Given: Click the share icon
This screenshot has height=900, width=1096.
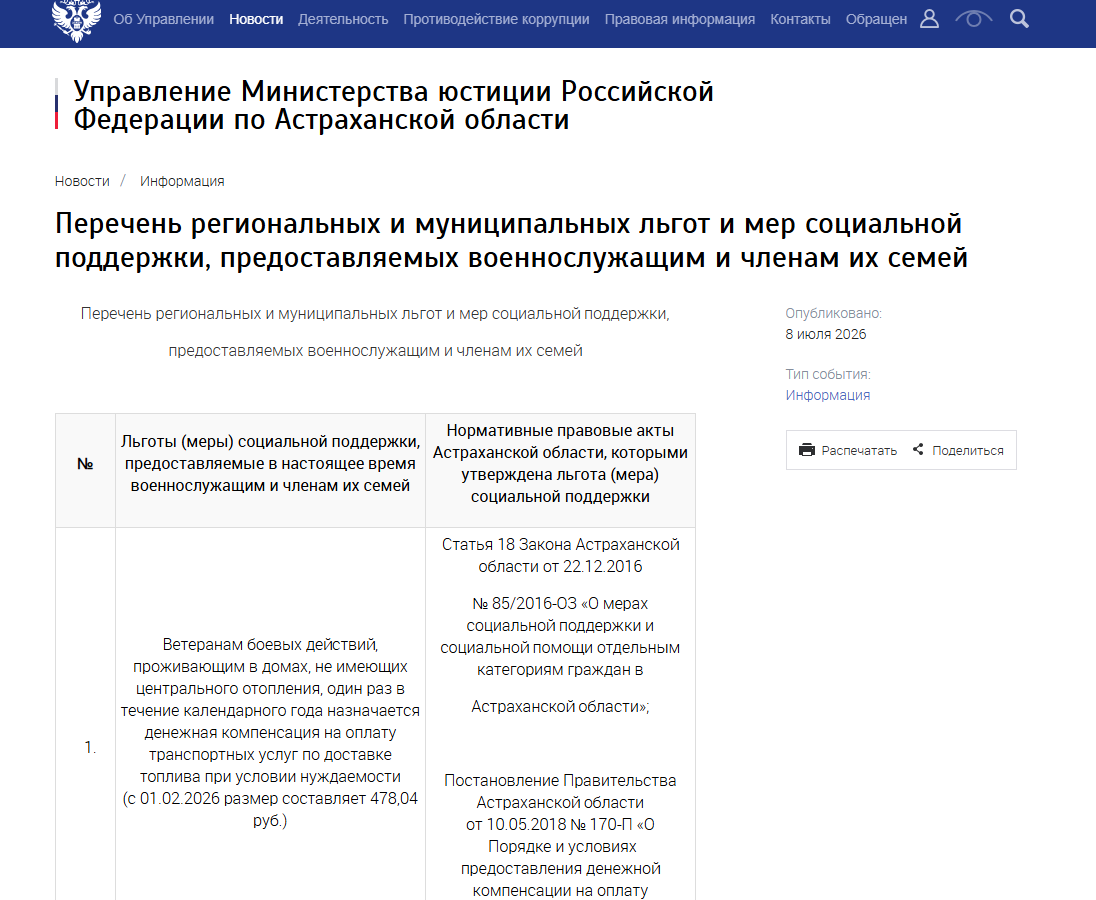Looking at the screenshot, I should (918, 449).
